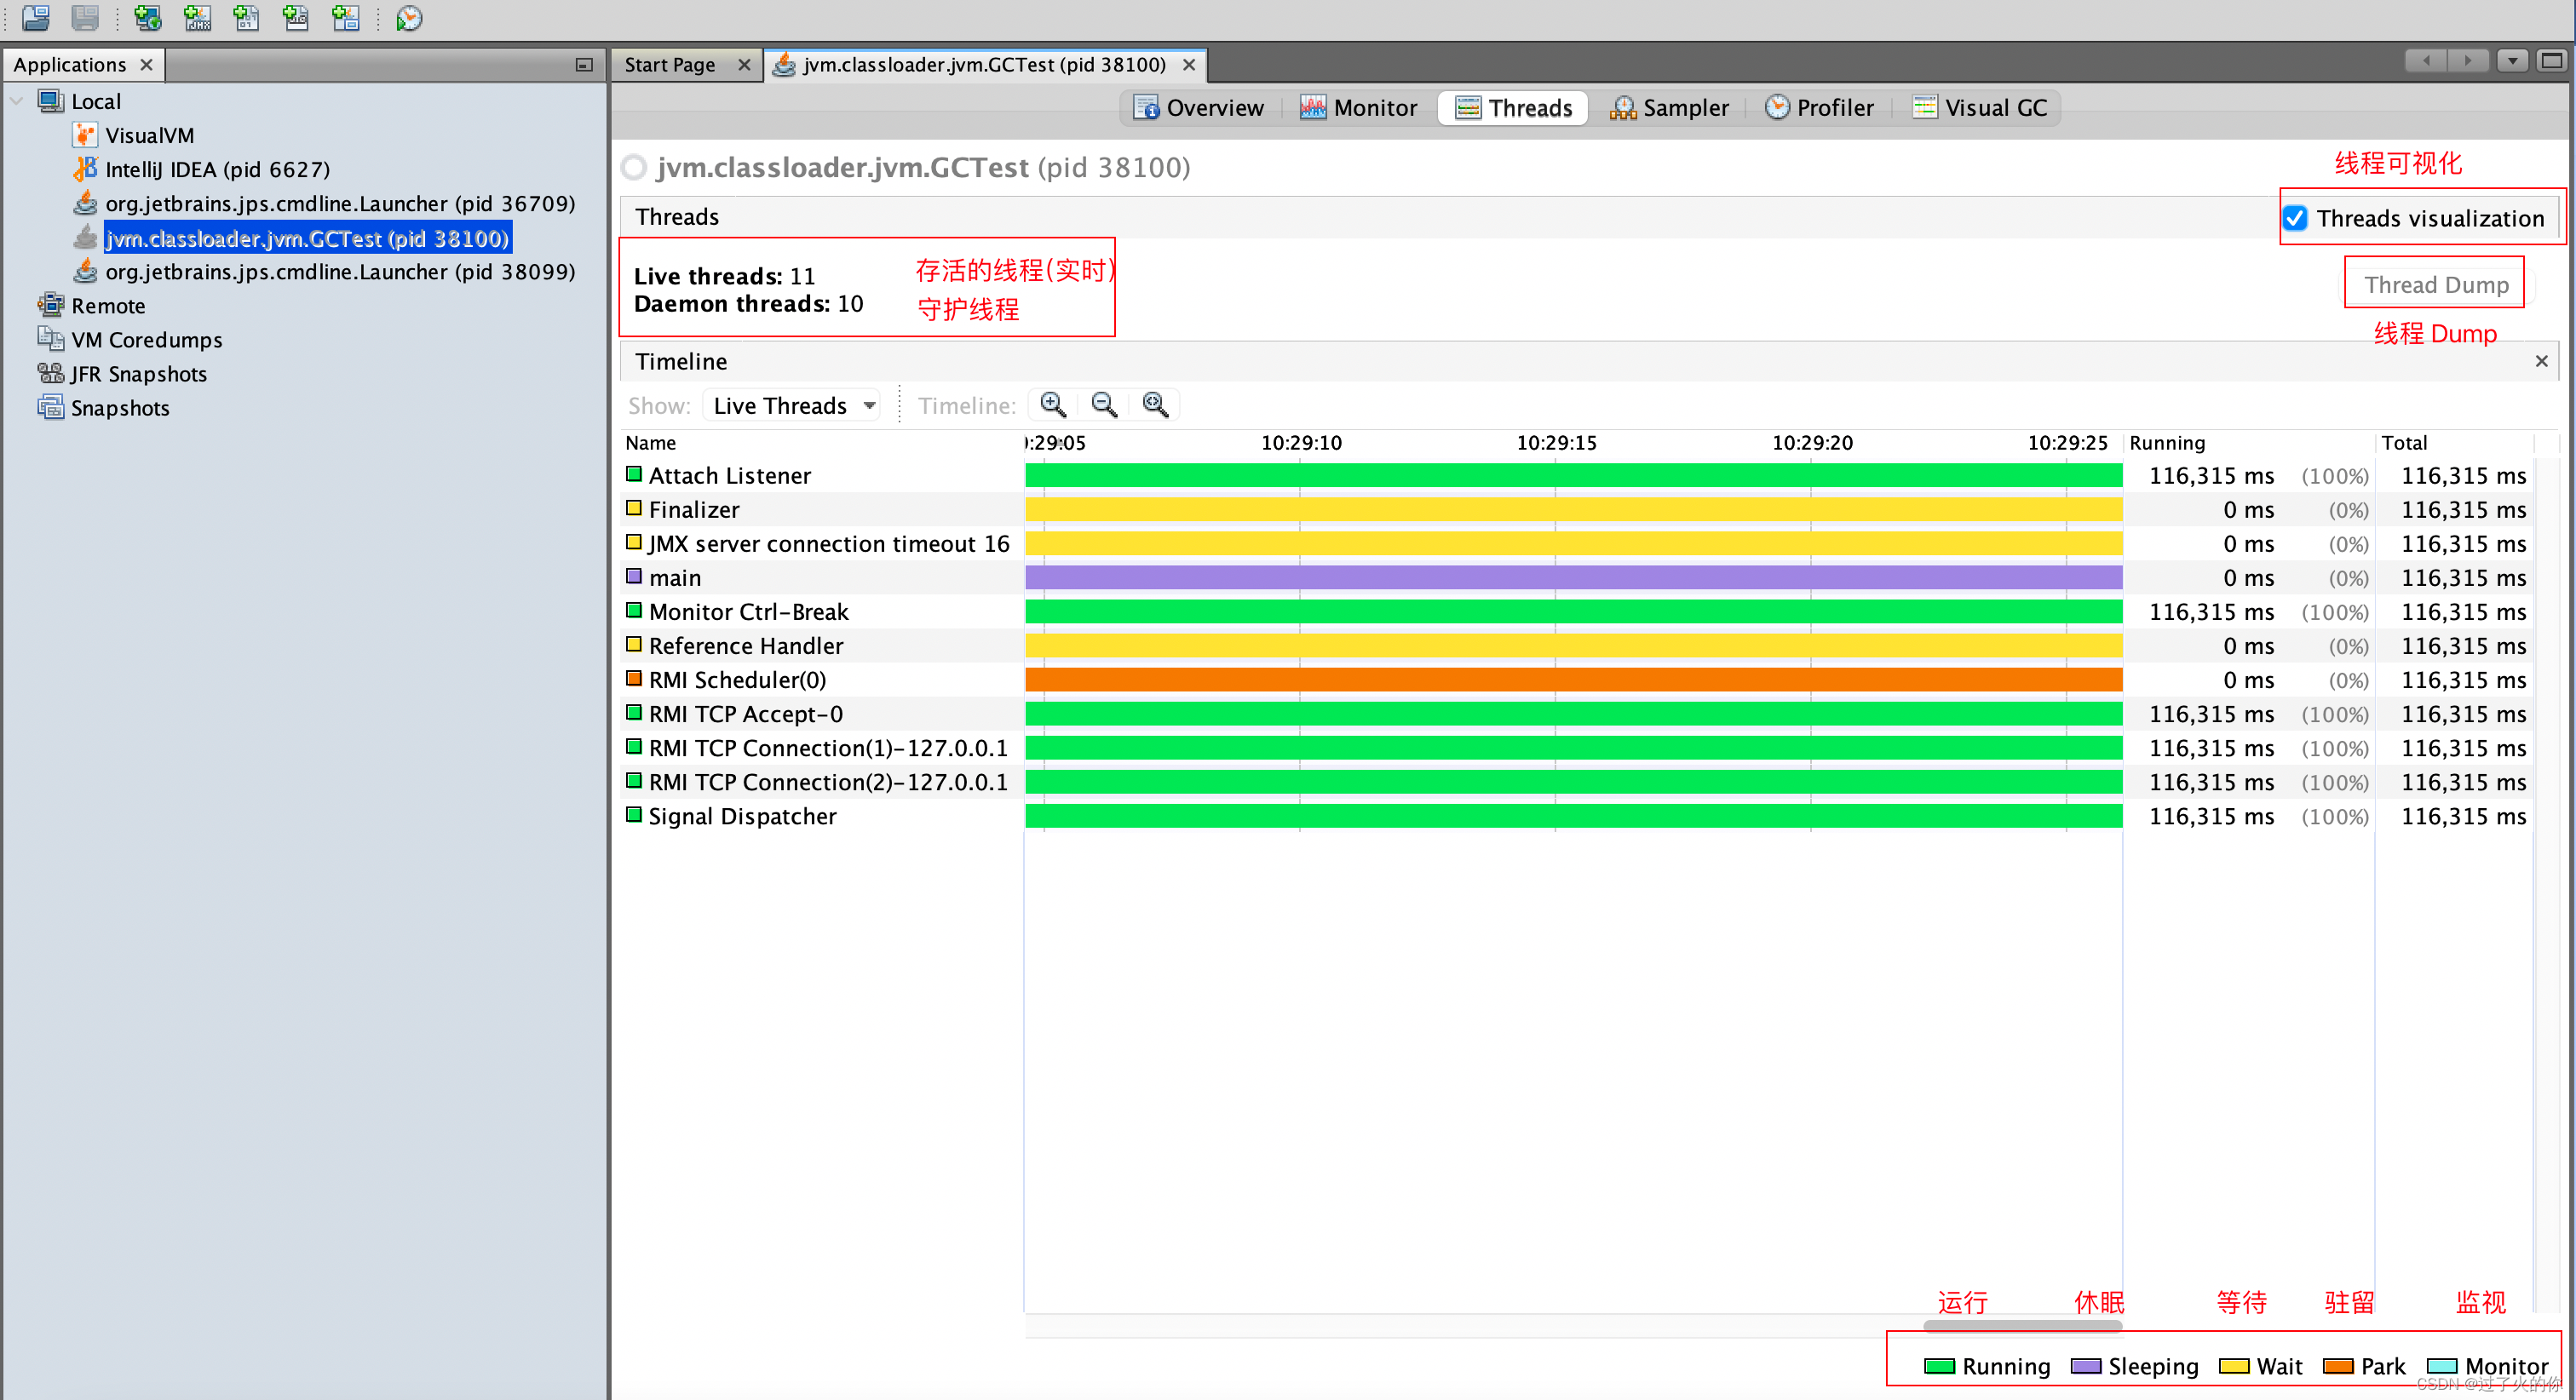
Task: Click the timeline zoom-to-fit magnifier icon
Action: [x=1155, y=404]
